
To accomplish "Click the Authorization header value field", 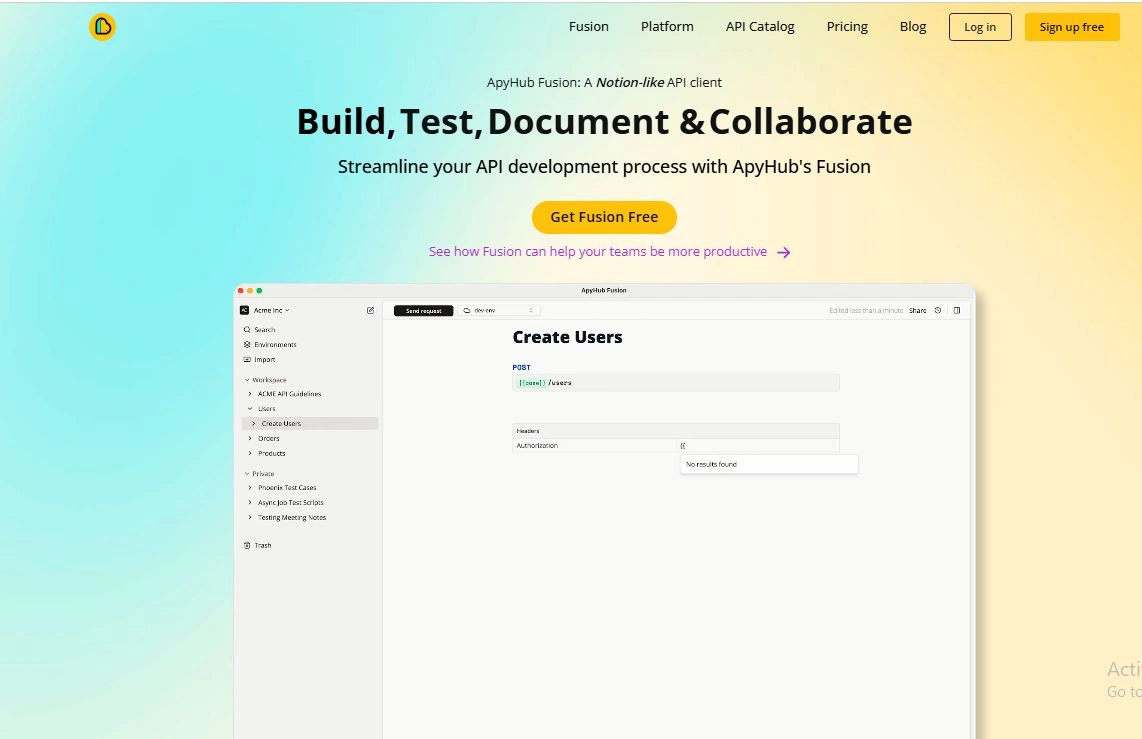I will [758, 446].
